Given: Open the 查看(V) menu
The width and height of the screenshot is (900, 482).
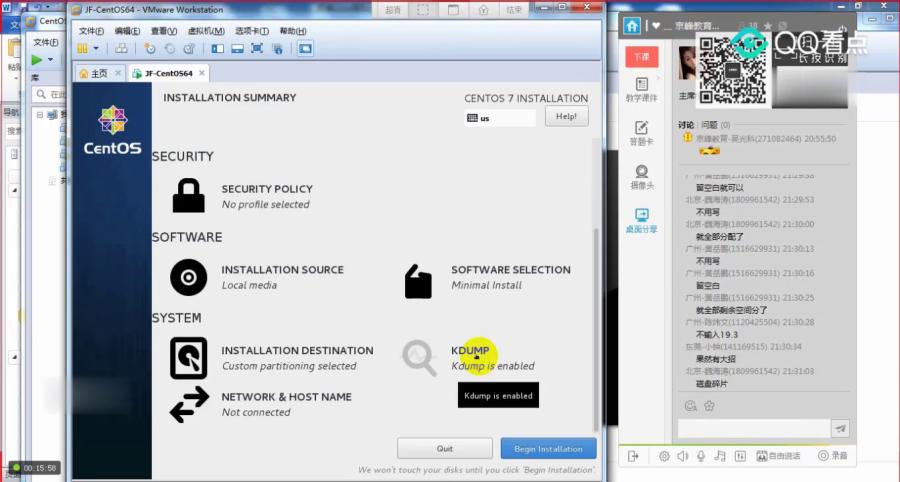Looking at the screenshot, I should click(164, 31).
